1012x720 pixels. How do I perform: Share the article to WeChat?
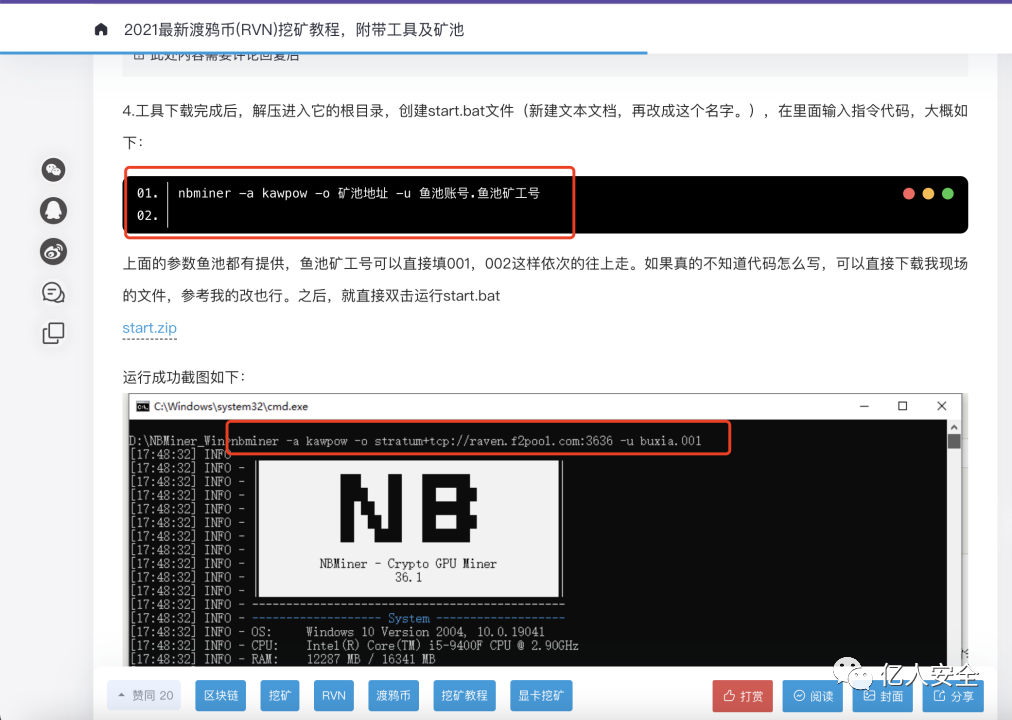click(53, 170)
